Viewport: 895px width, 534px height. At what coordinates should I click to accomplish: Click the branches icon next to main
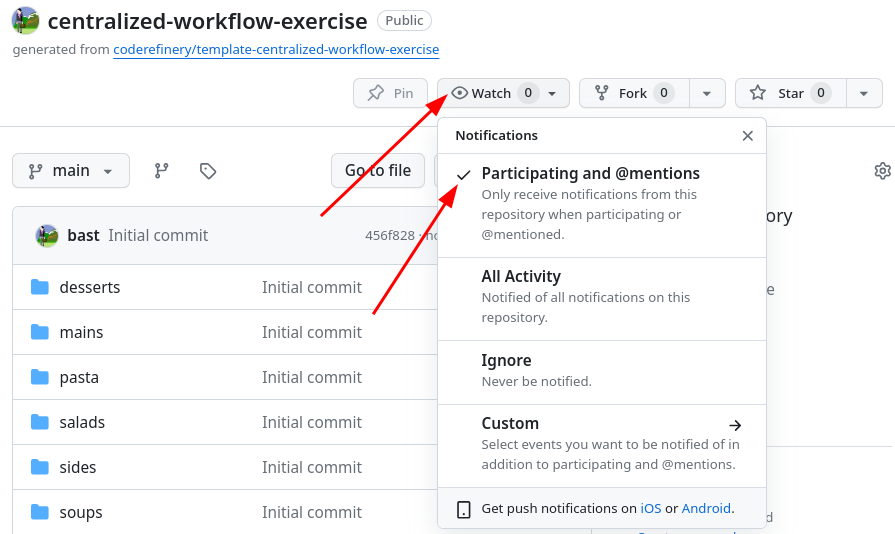pyautogui.click(x=161, y=171)
